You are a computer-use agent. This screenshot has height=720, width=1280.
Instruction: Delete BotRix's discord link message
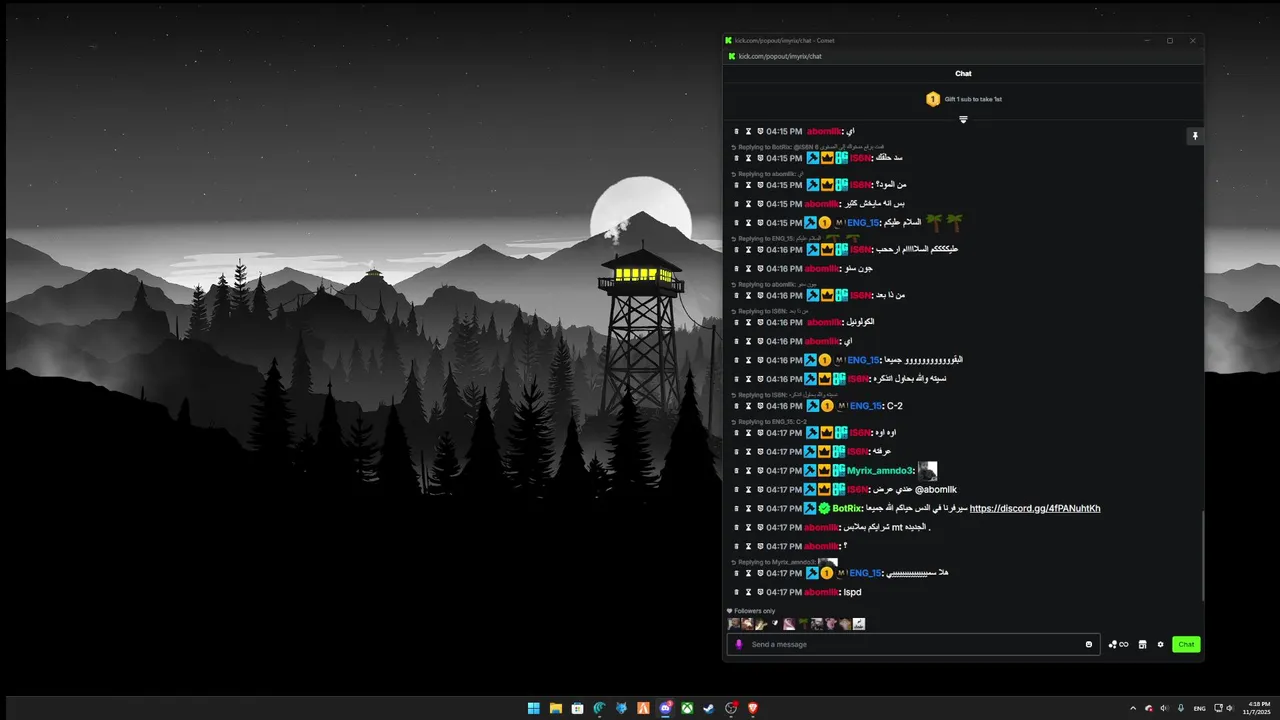[x=736, y=508]
